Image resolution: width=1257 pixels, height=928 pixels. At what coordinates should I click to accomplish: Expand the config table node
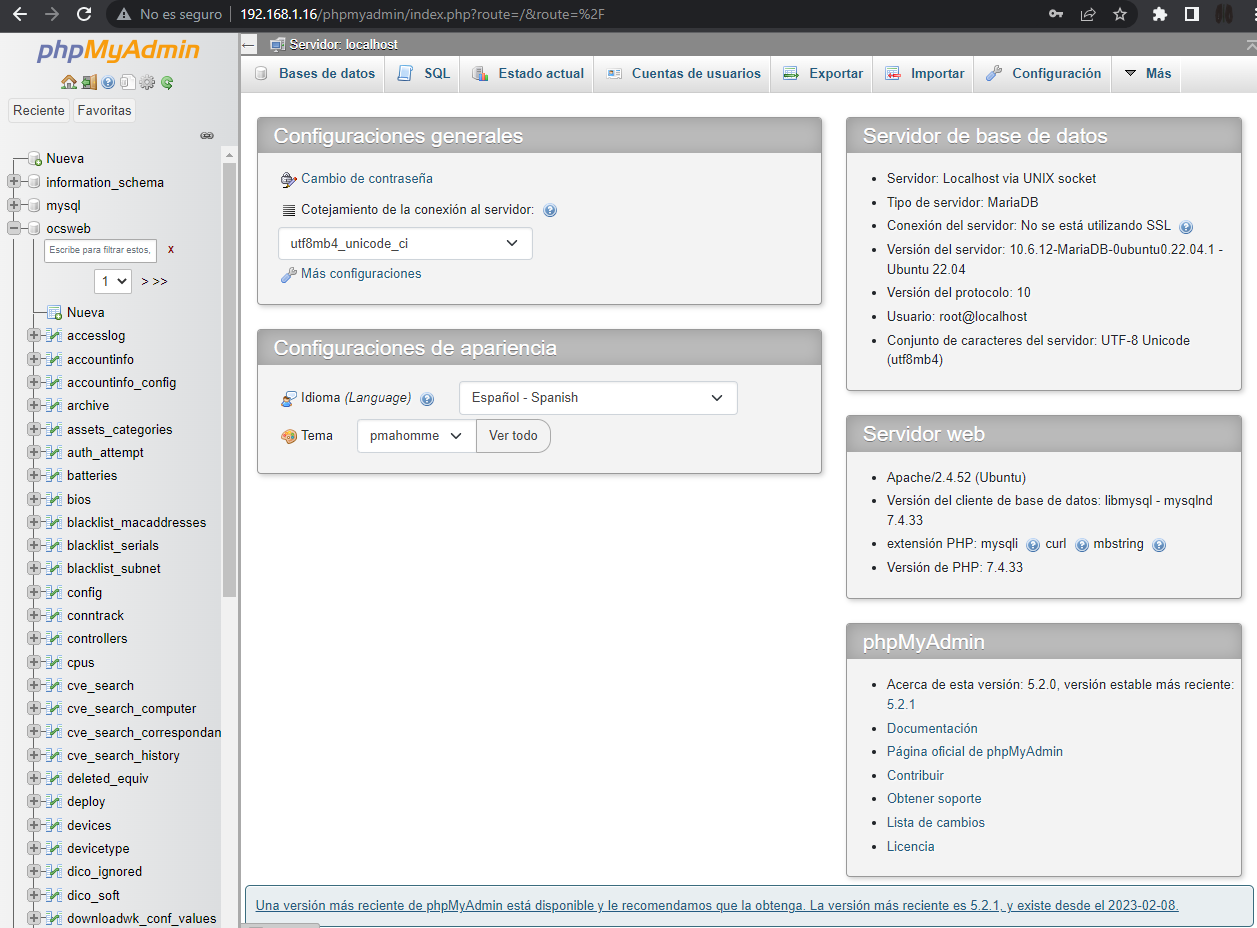pyautogui.click(x=34, y=592)
